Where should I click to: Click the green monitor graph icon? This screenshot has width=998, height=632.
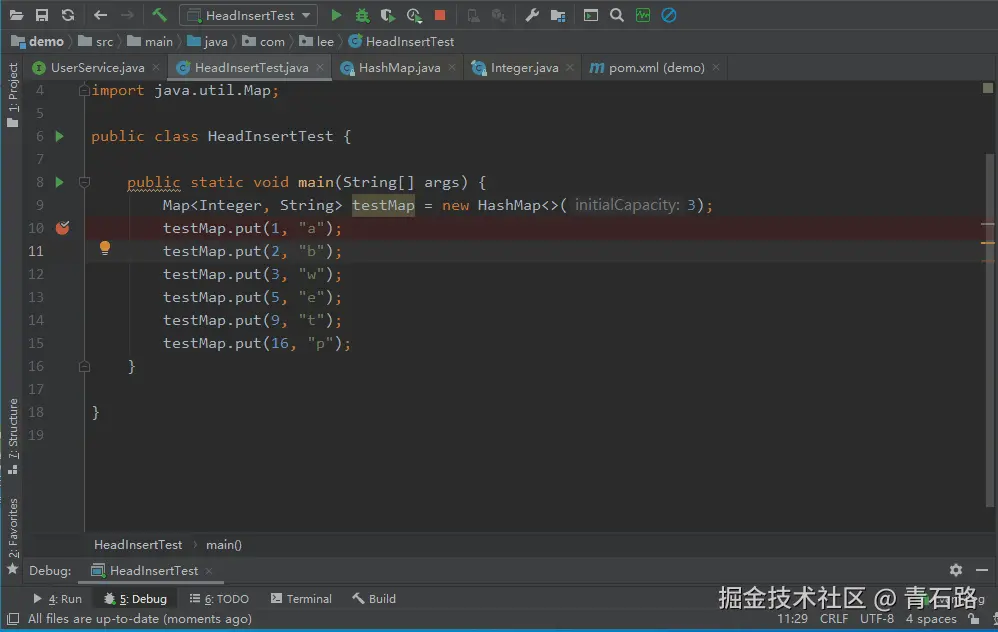pos(643,15)
